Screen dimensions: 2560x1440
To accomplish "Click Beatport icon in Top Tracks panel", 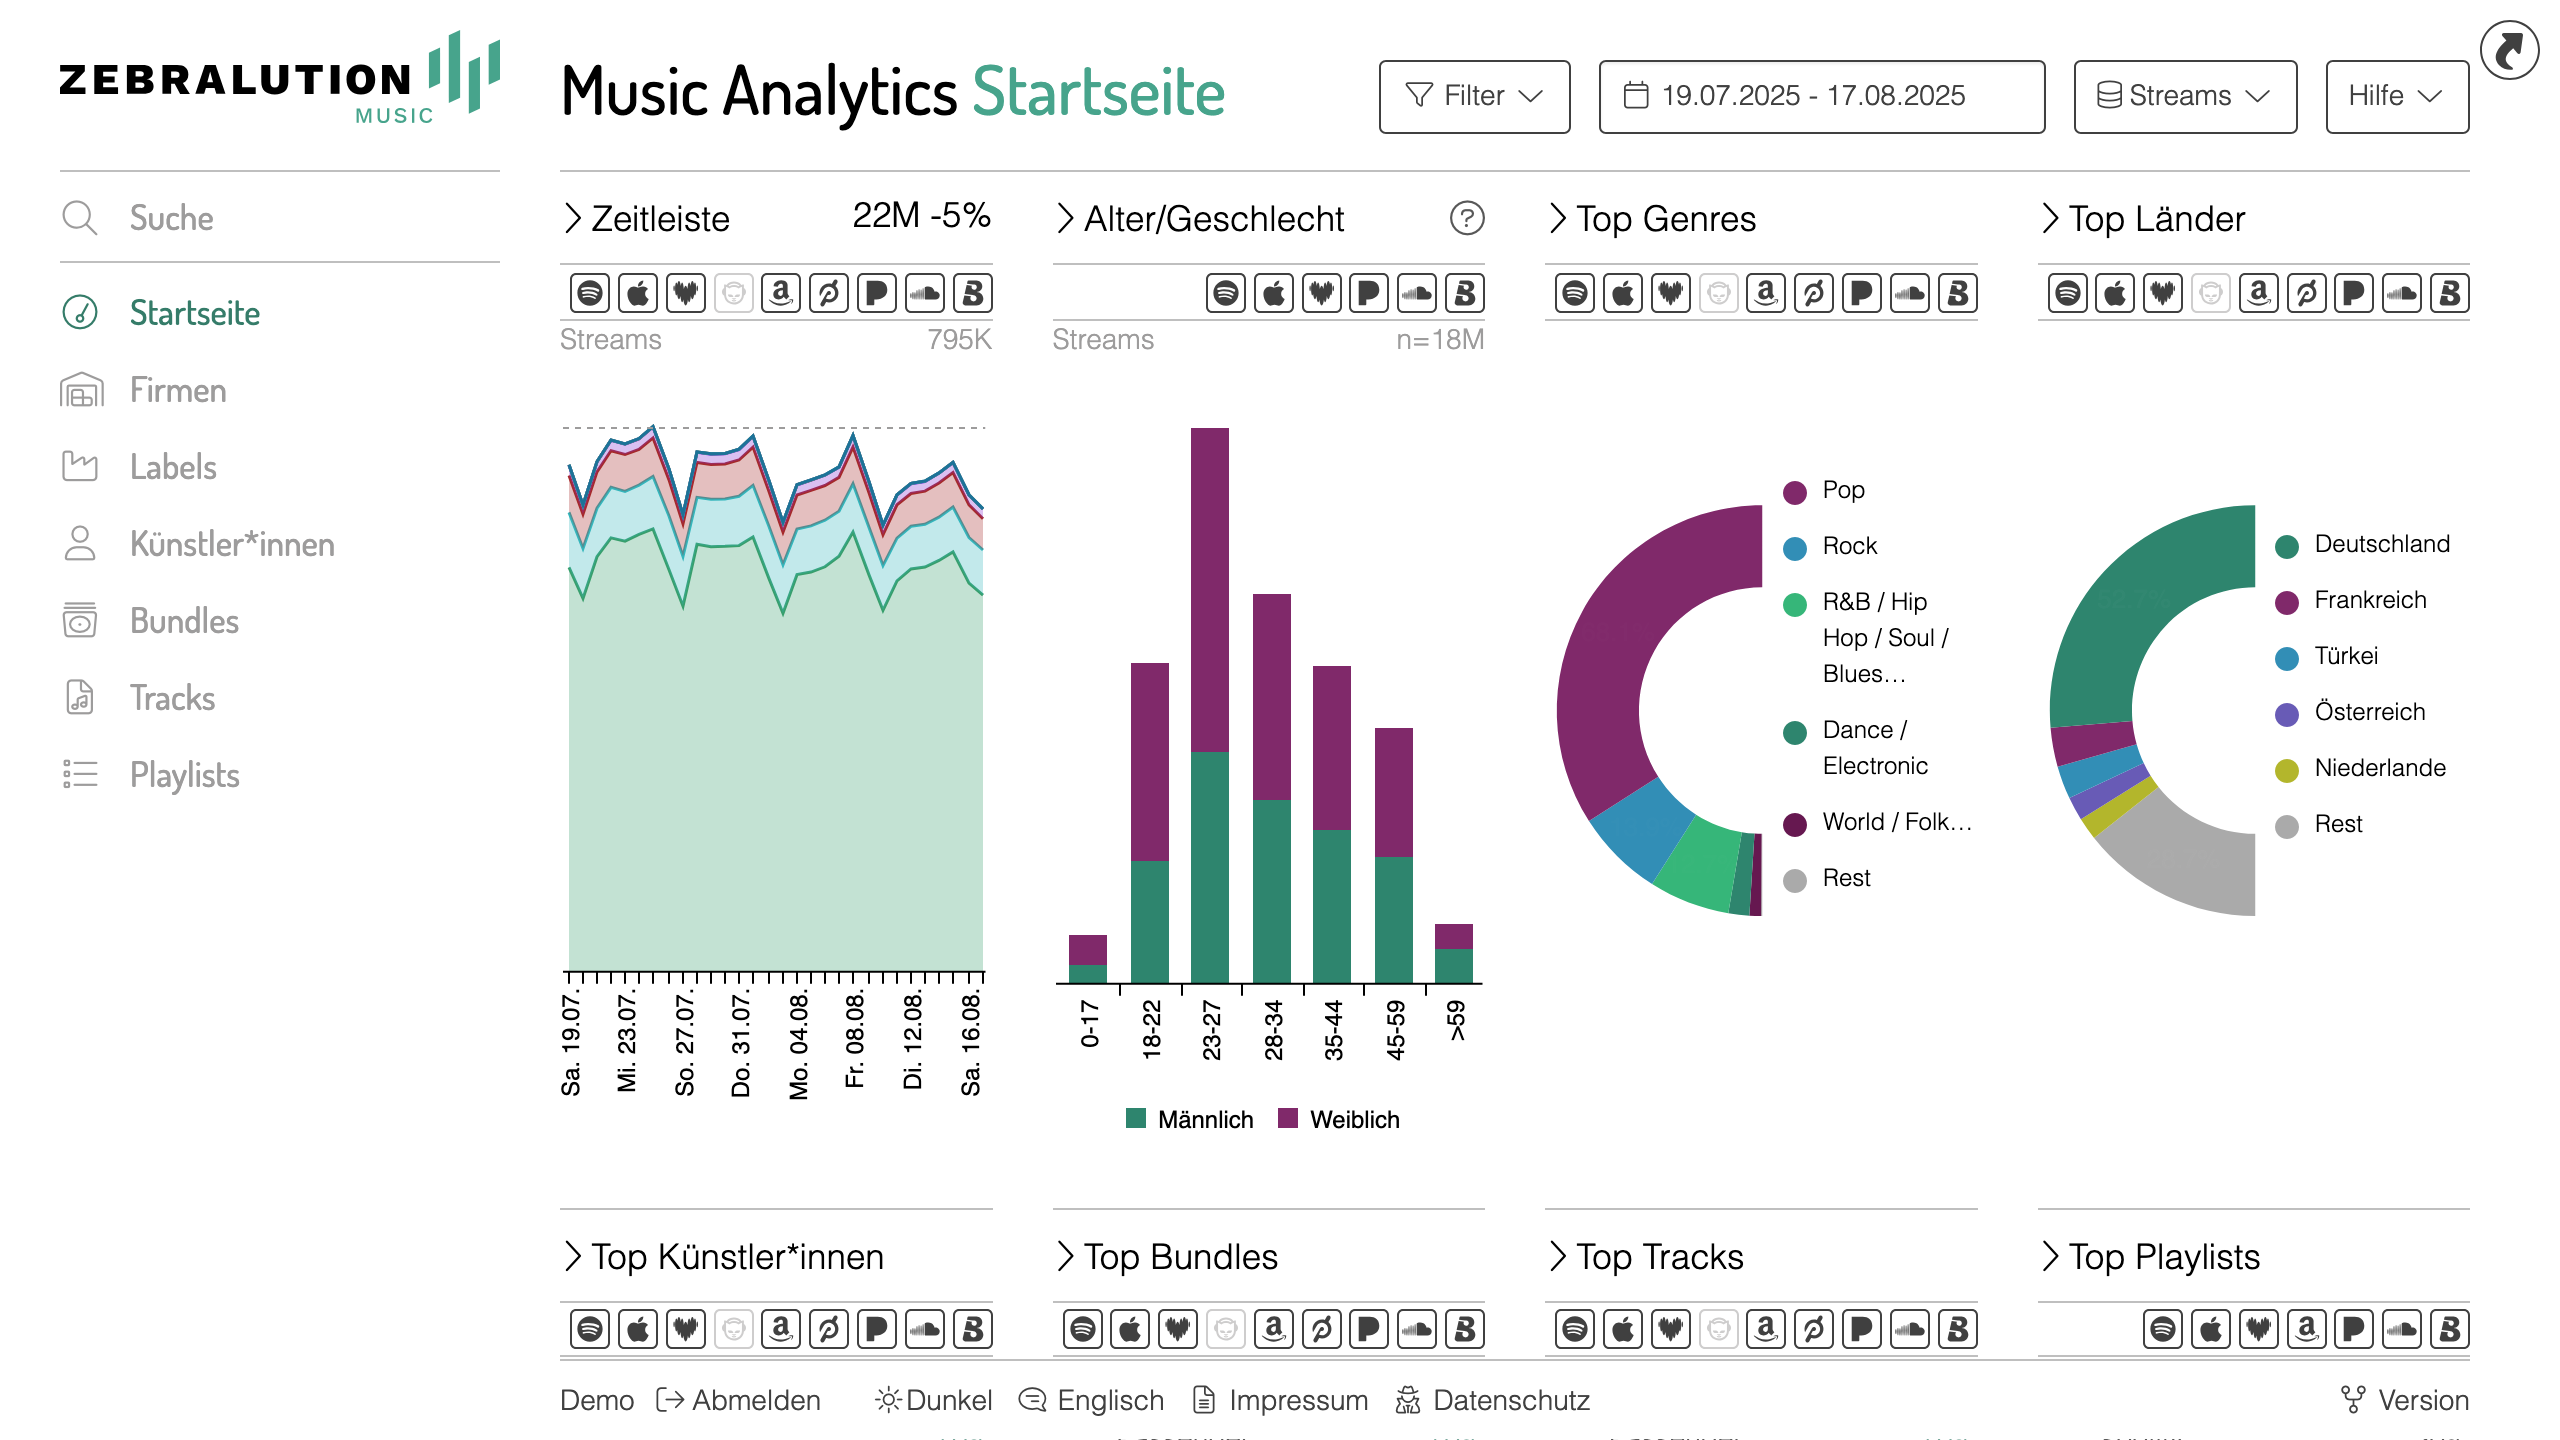I will click(x=1958, y=1329).
